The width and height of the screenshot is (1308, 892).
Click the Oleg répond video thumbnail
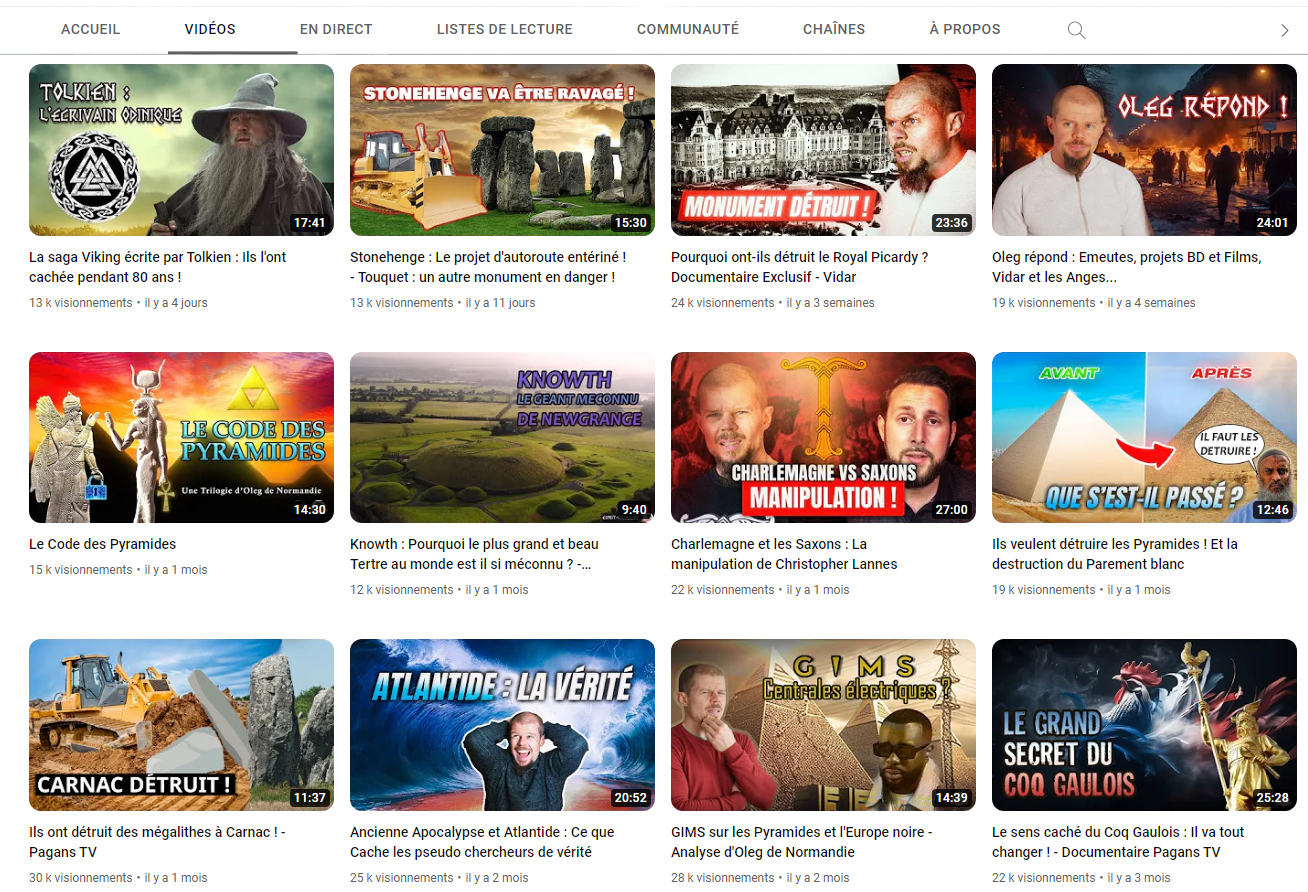coord(1144,150)
